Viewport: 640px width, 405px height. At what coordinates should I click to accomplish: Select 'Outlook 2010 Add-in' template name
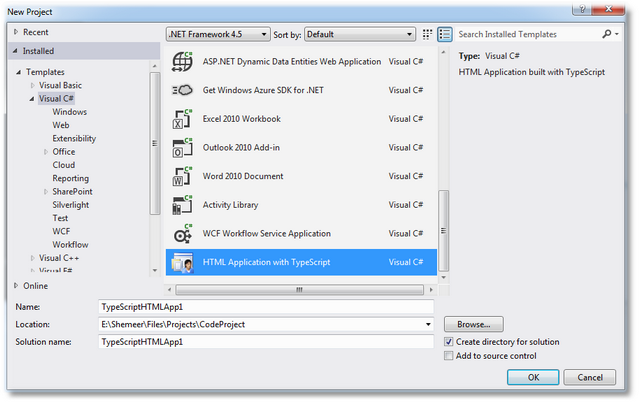coord(241,147)
